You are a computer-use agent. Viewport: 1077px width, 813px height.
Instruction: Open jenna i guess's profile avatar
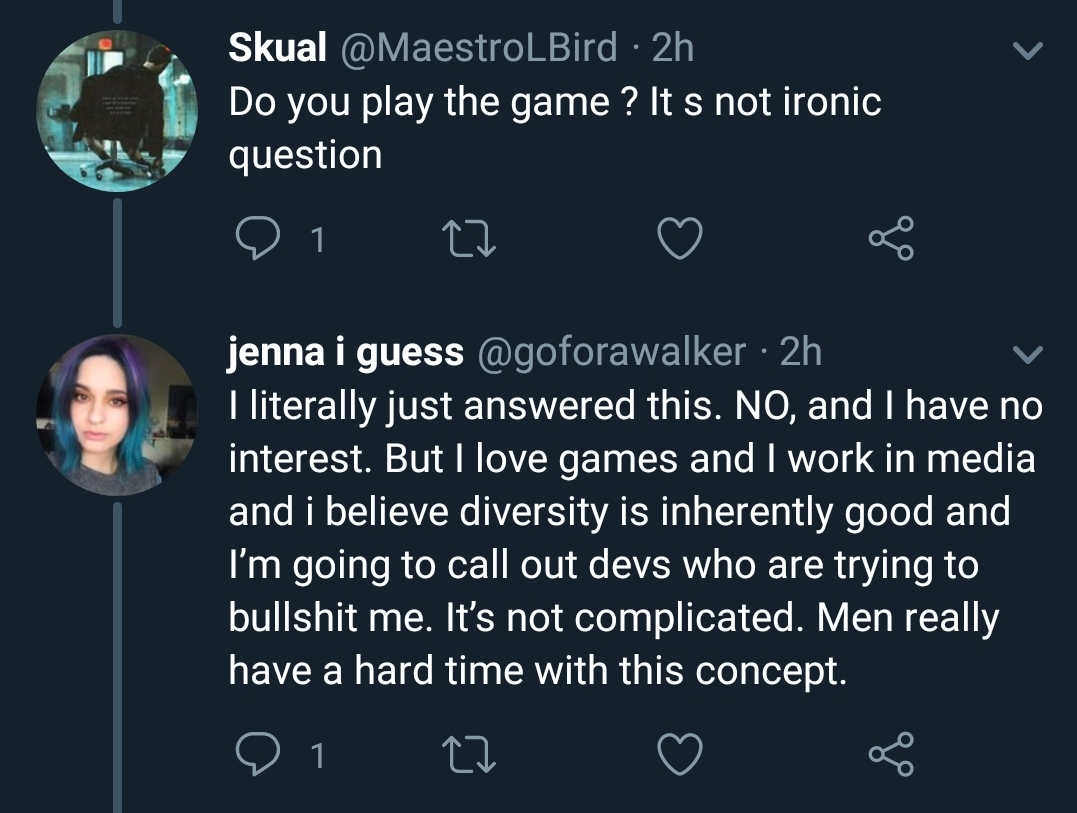tap(117, 414)
